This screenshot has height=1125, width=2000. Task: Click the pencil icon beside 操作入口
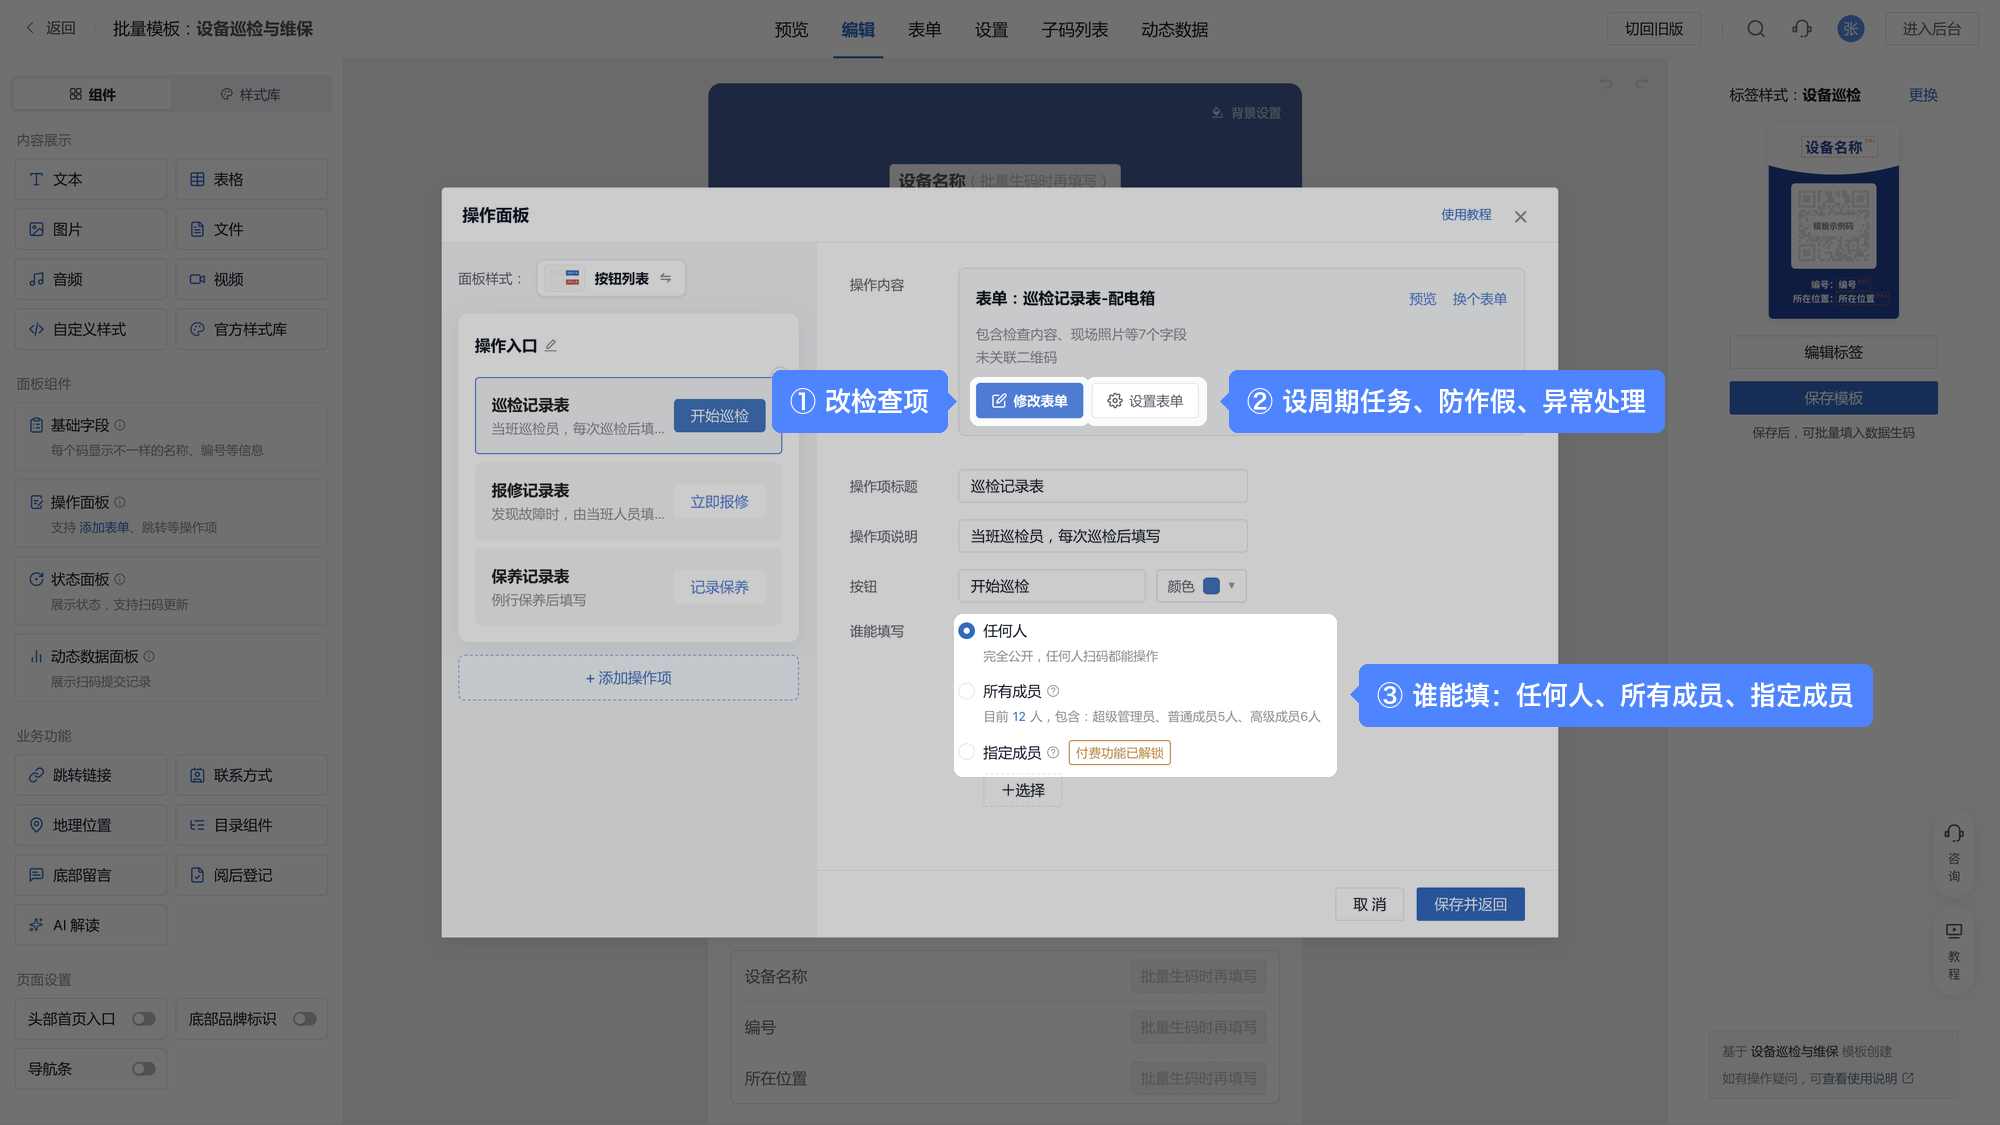[550, 346]
